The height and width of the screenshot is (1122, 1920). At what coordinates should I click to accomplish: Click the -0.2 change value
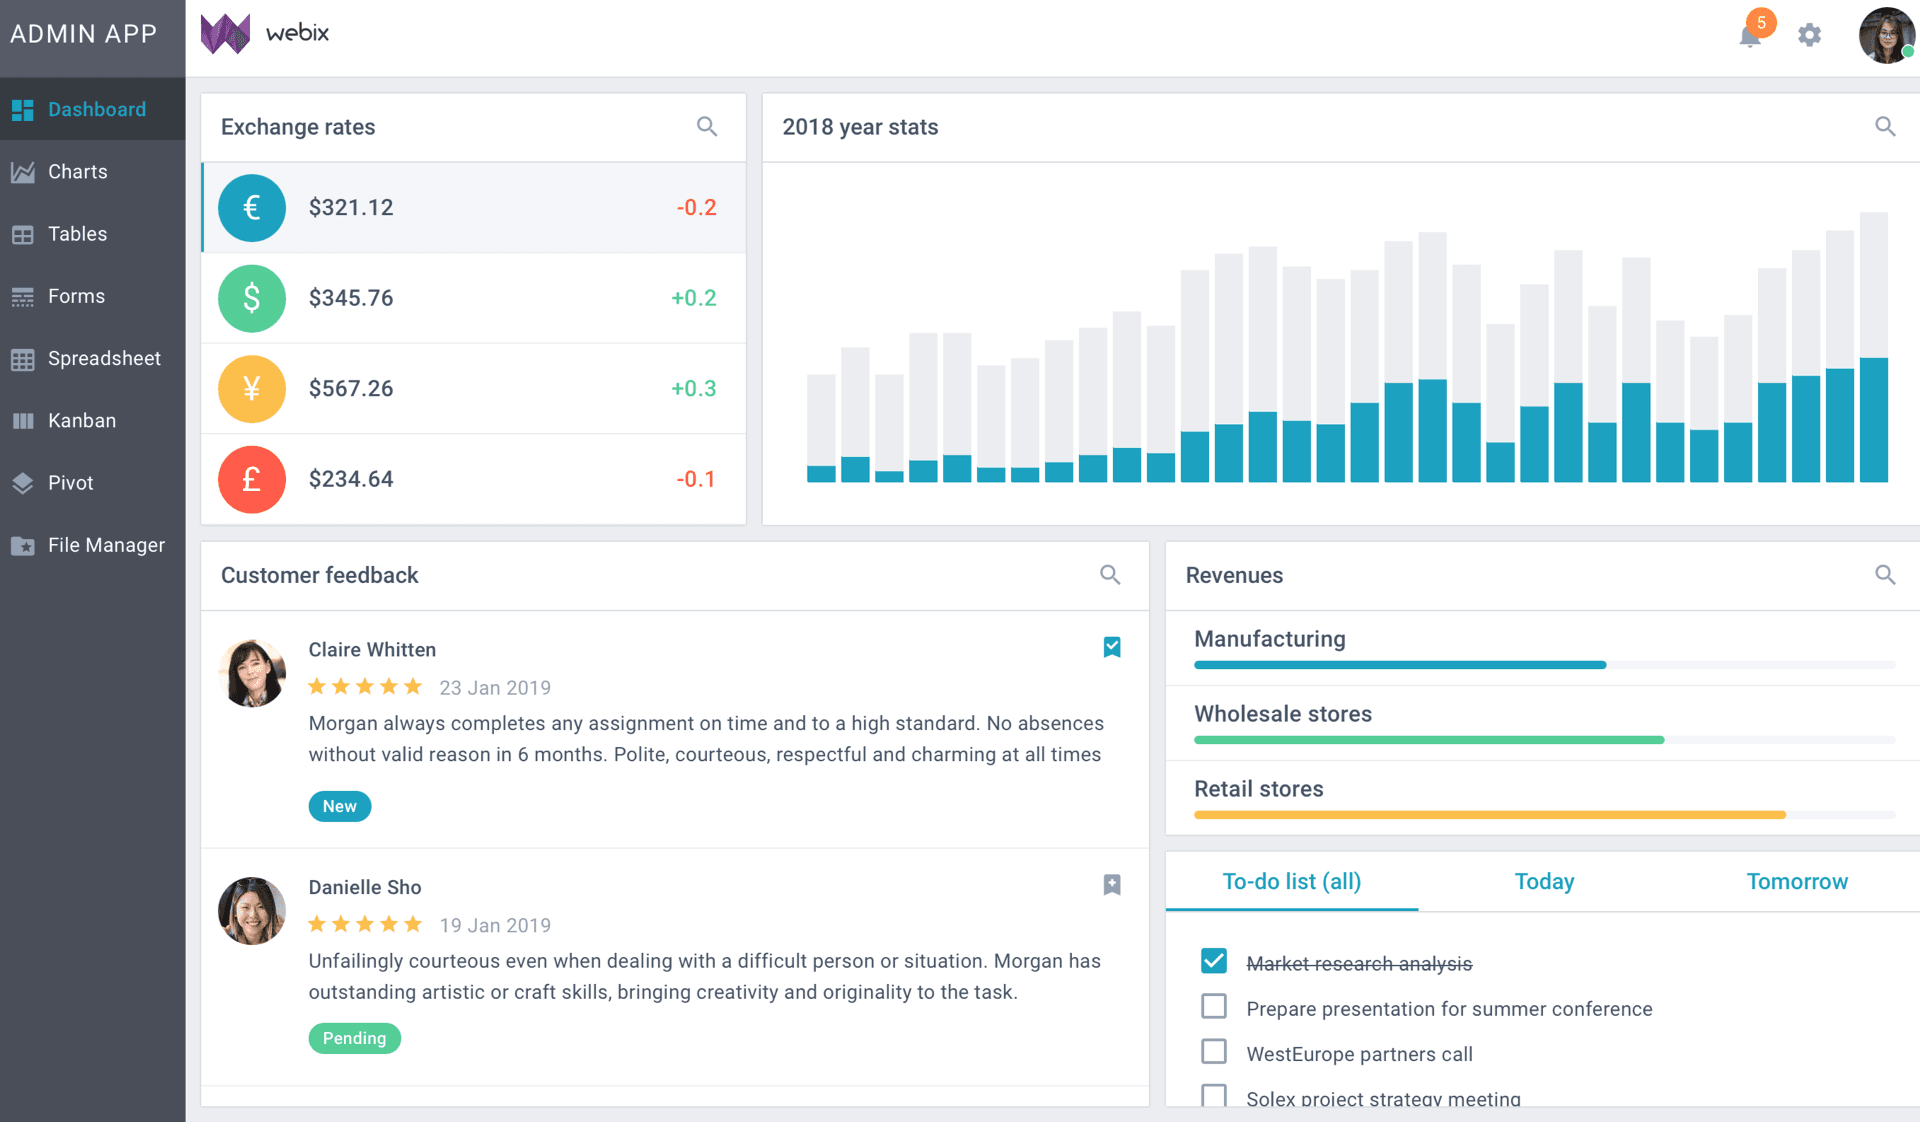(x=696, y=208)
